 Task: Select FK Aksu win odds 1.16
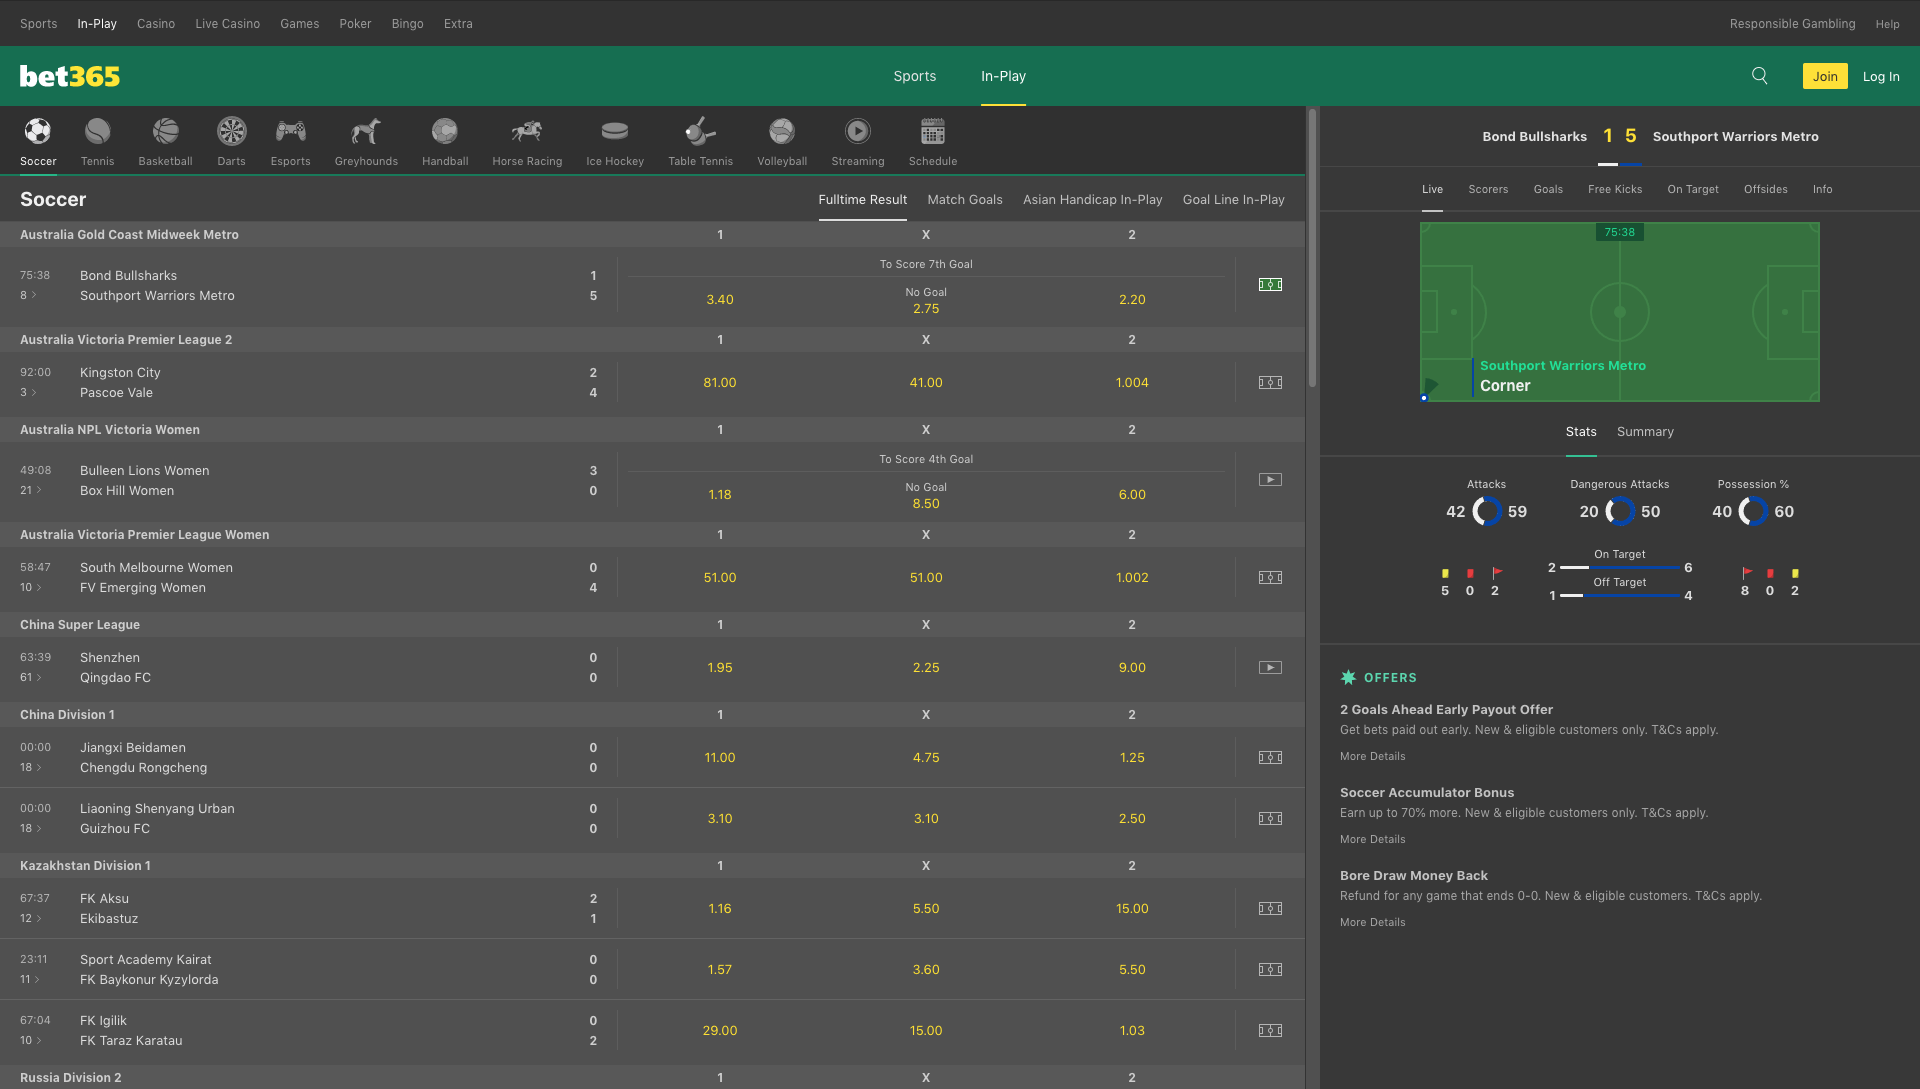[x=720, y=908]
